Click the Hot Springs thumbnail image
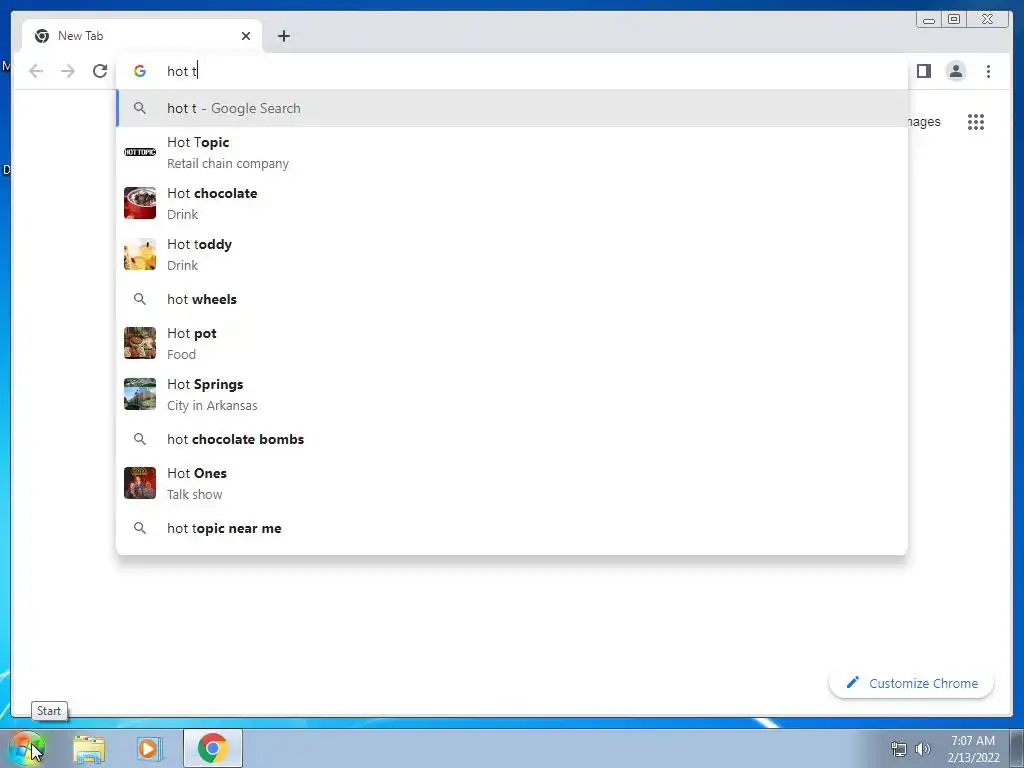 tap(140, 394)
